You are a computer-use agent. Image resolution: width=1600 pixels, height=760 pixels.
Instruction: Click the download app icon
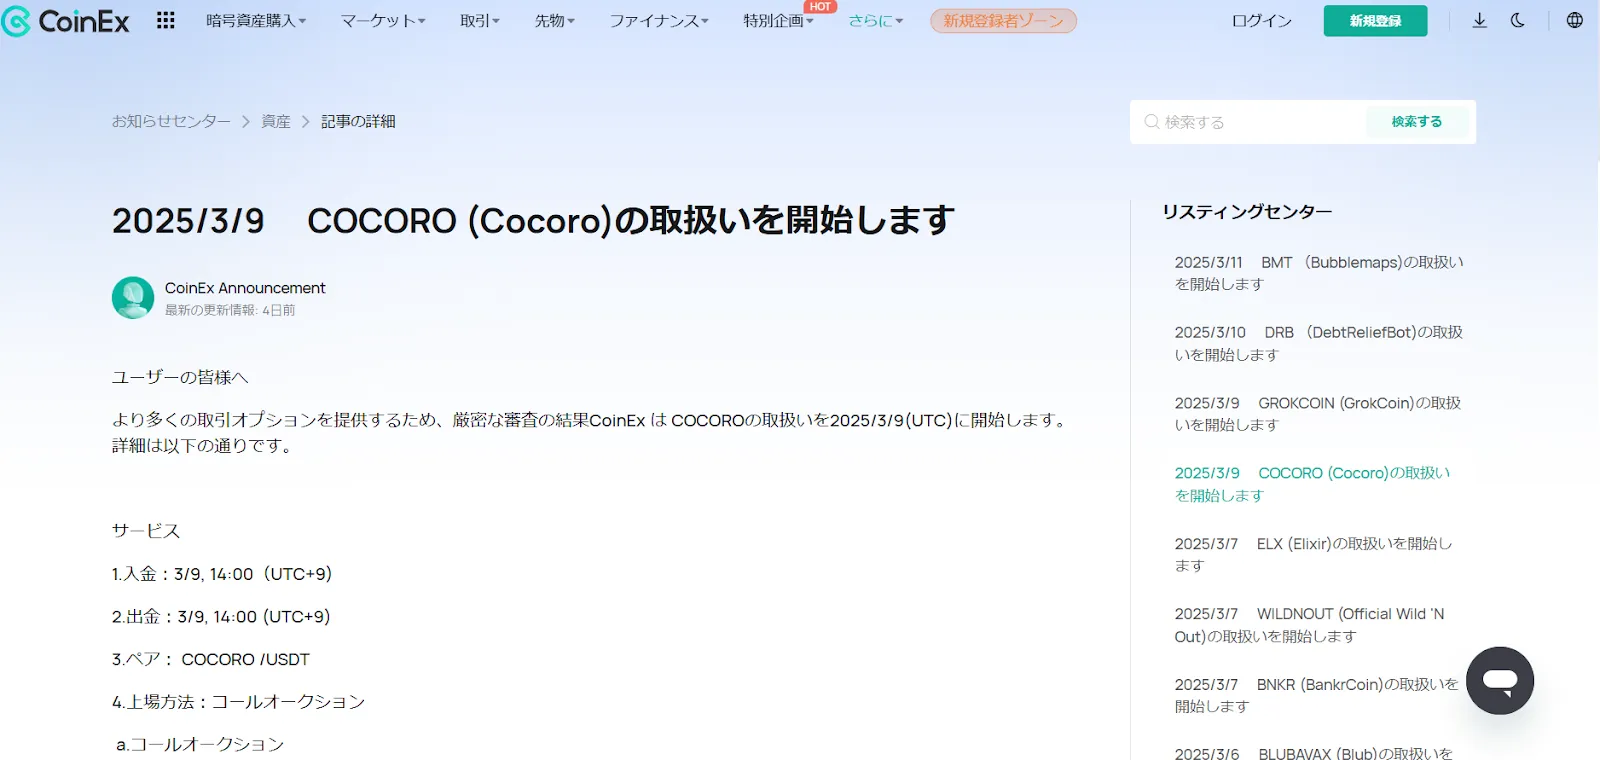click(x=1480, y=20)
